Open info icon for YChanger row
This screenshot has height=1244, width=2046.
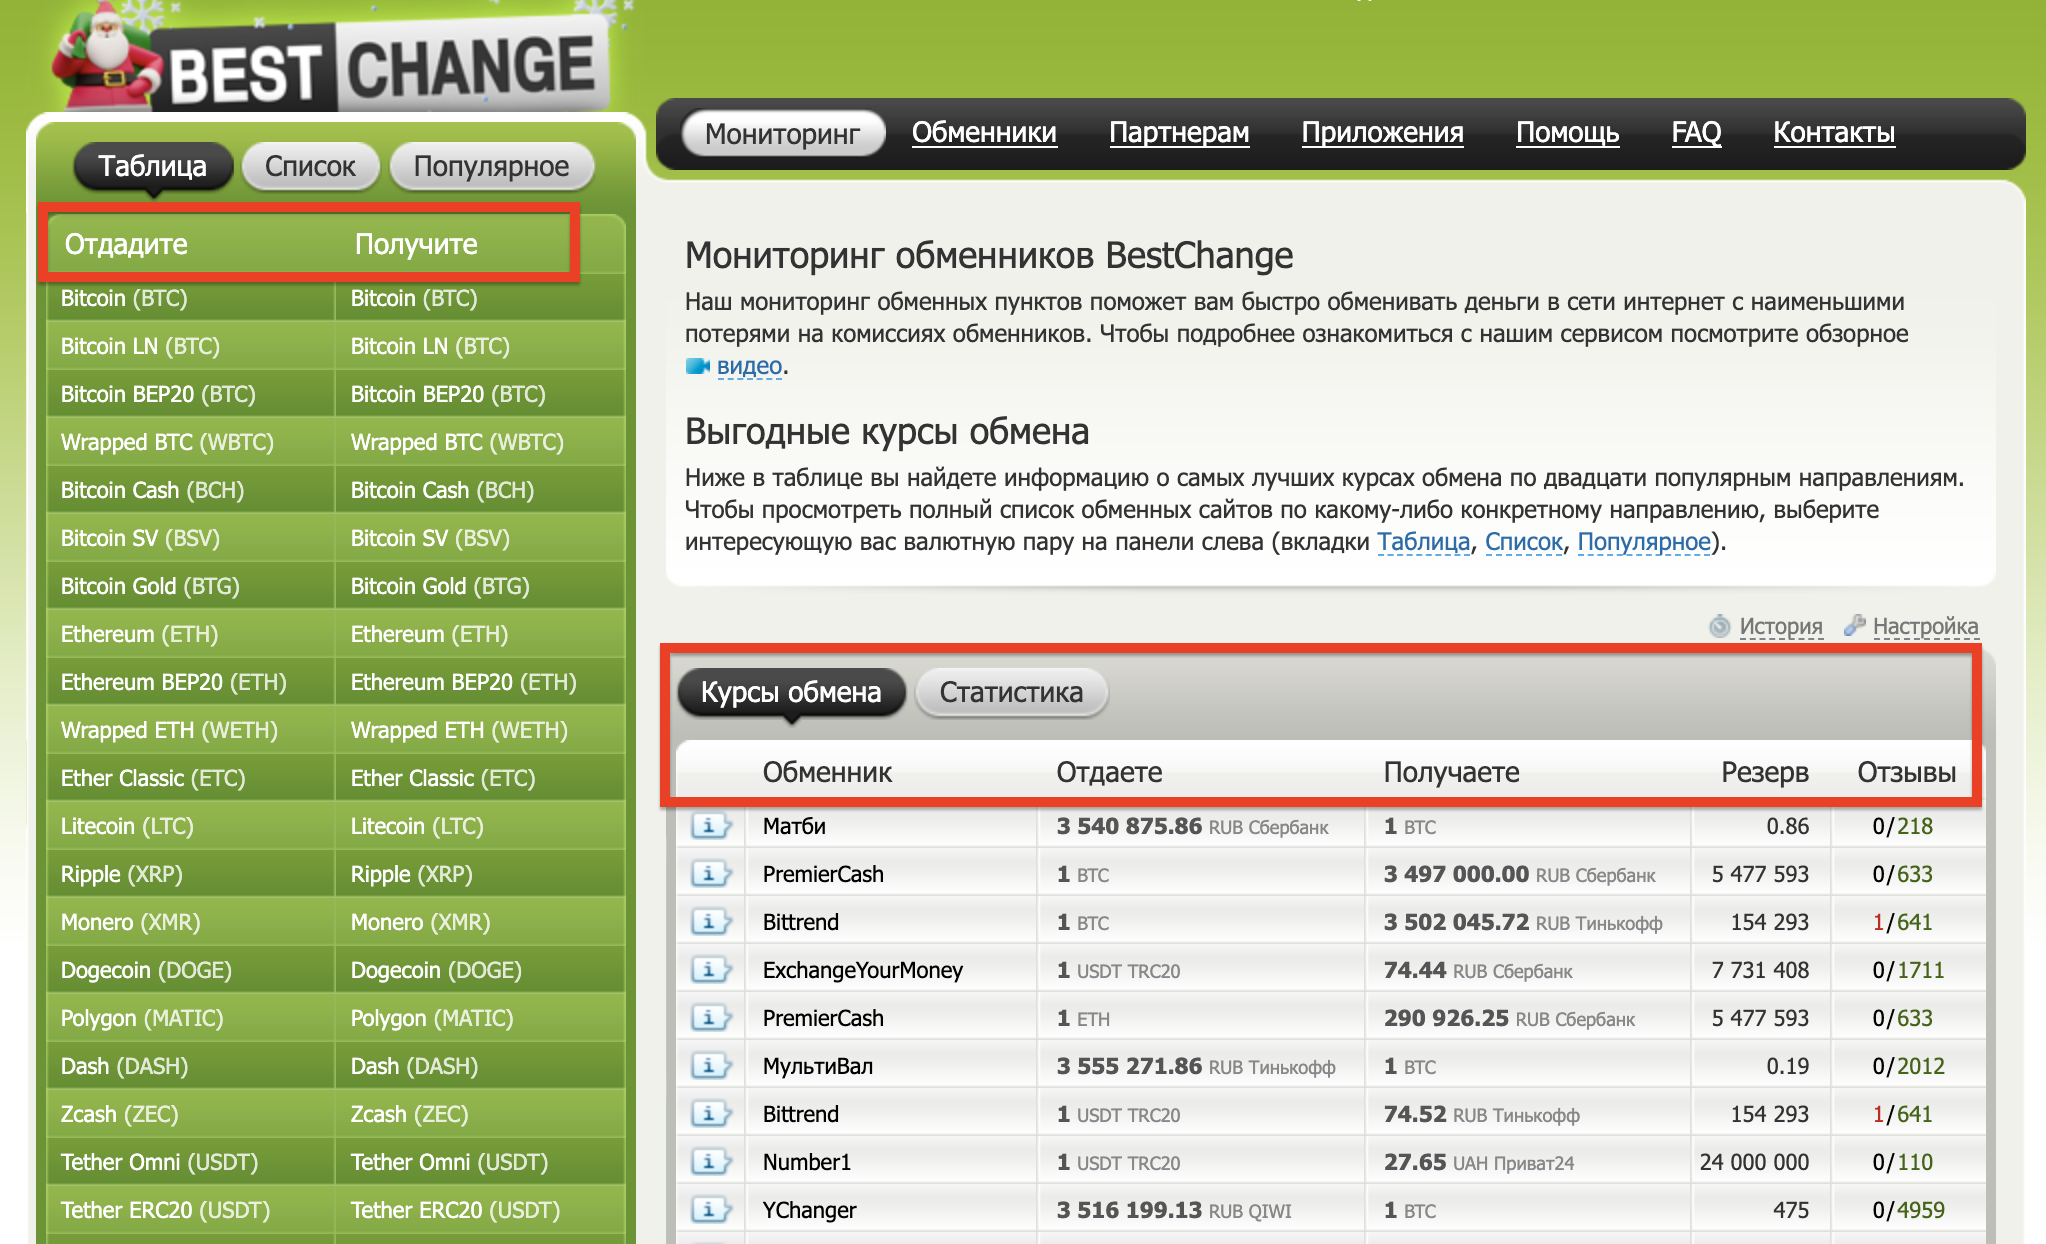point(711,1210)
